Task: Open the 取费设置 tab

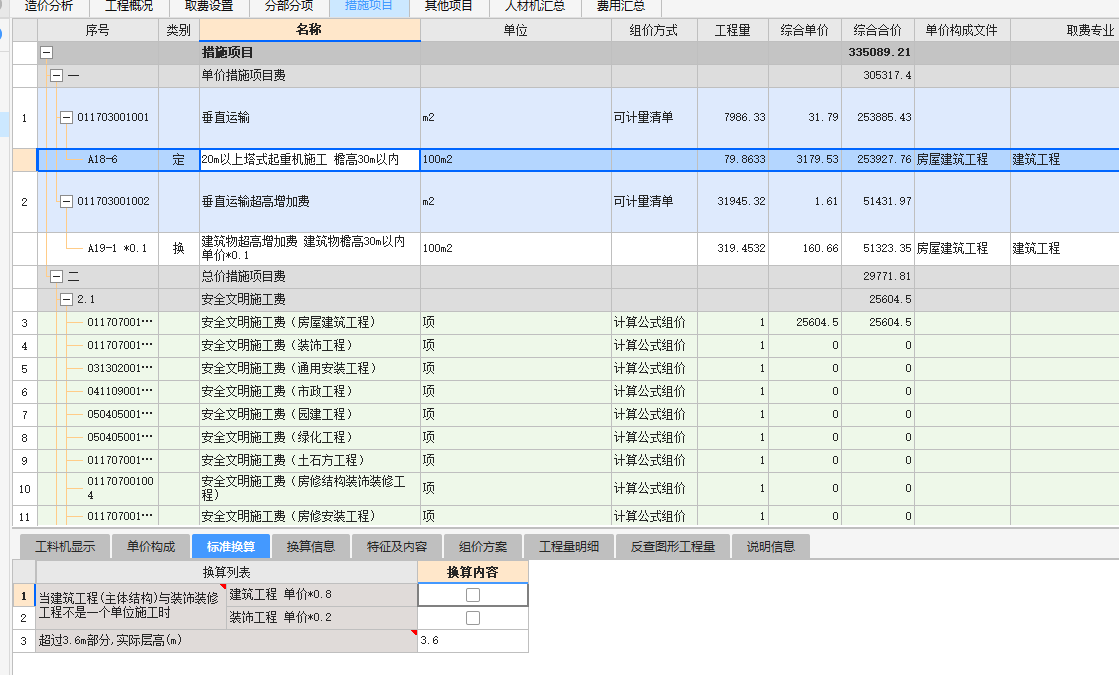Action: pyautogui.click(x=209, y=6)
